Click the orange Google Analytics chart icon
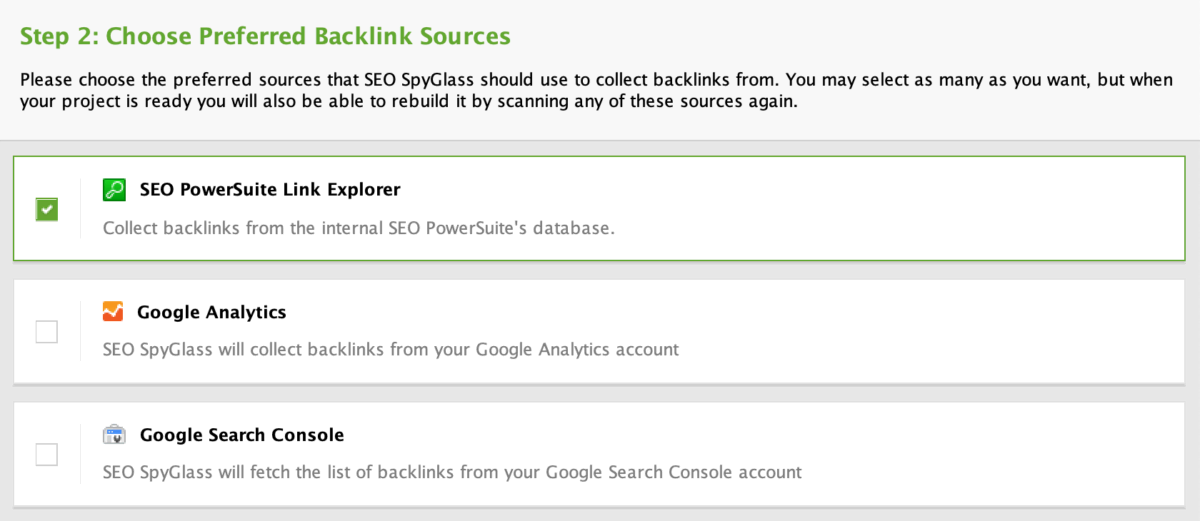Viewport: 1200px width, 521px height. (x=113, y=312)
